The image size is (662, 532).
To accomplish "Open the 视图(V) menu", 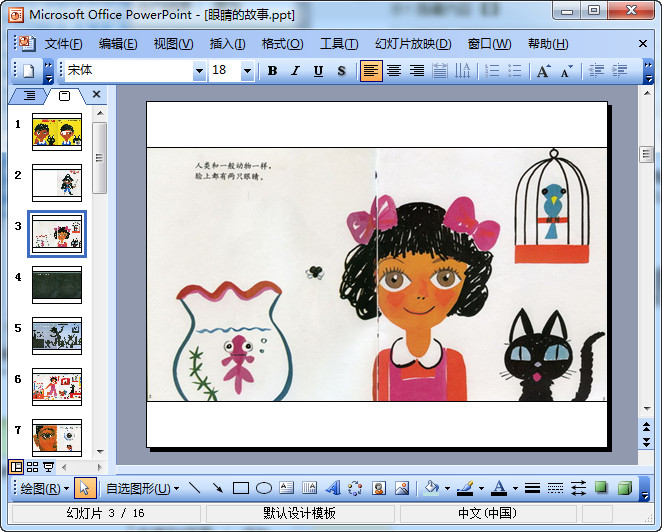I will pos(173,44).
